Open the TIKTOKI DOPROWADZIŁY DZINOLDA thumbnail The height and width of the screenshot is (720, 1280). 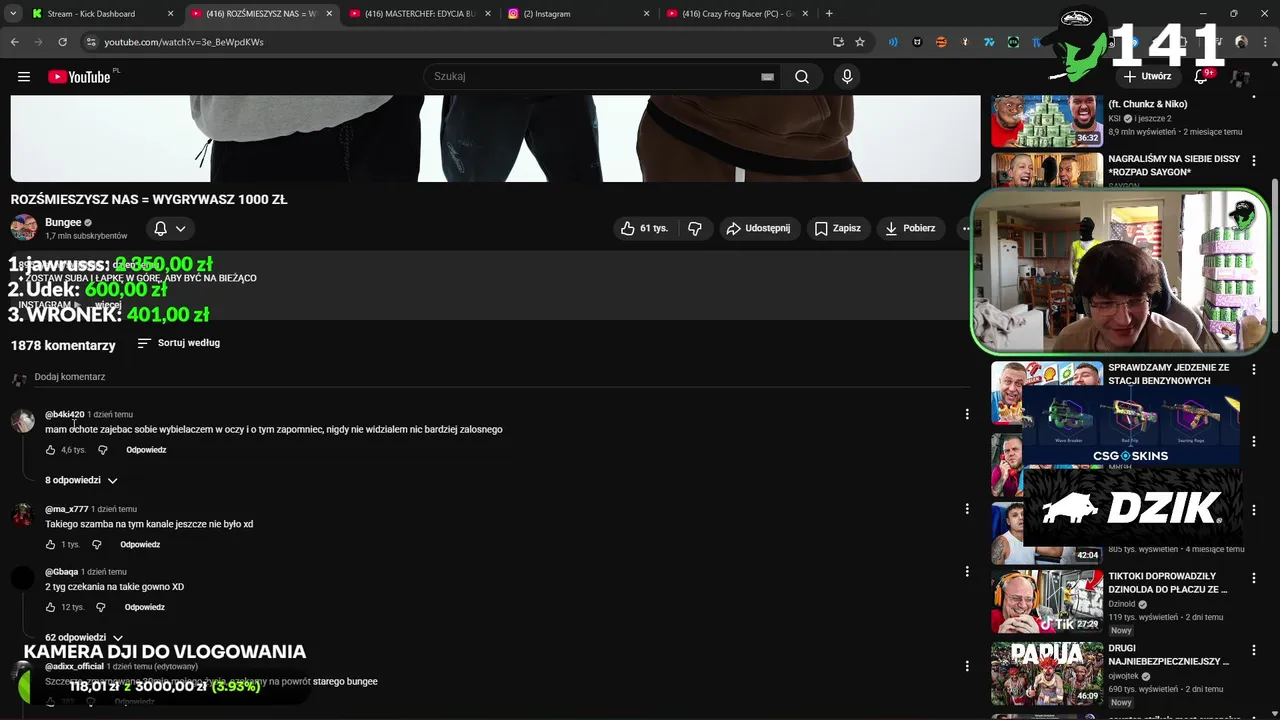click(1047, 601)
